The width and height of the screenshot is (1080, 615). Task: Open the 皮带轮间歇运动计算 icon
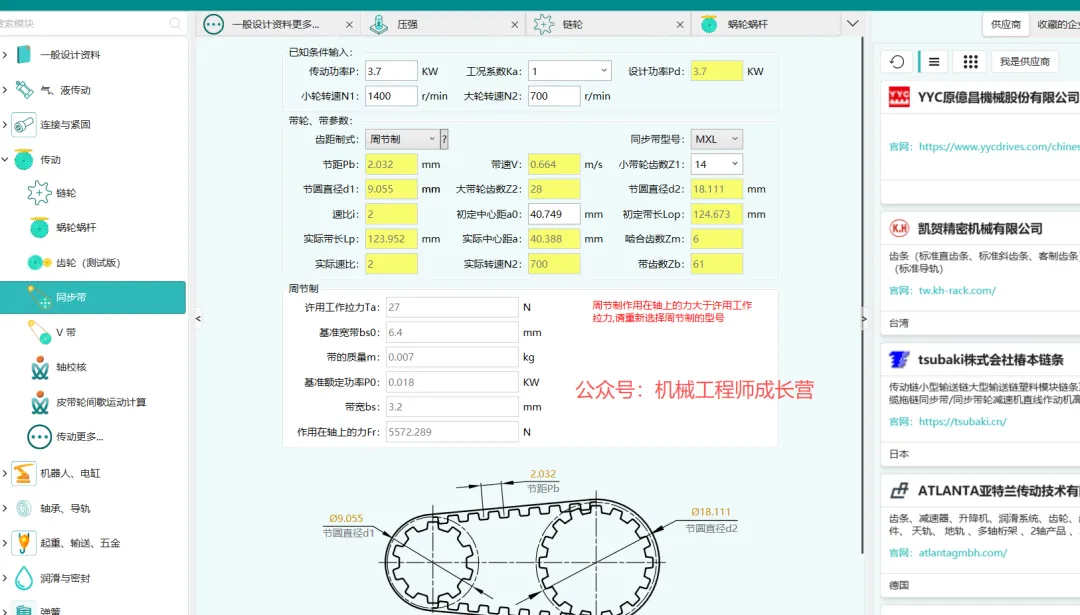[x=40, y=402]
